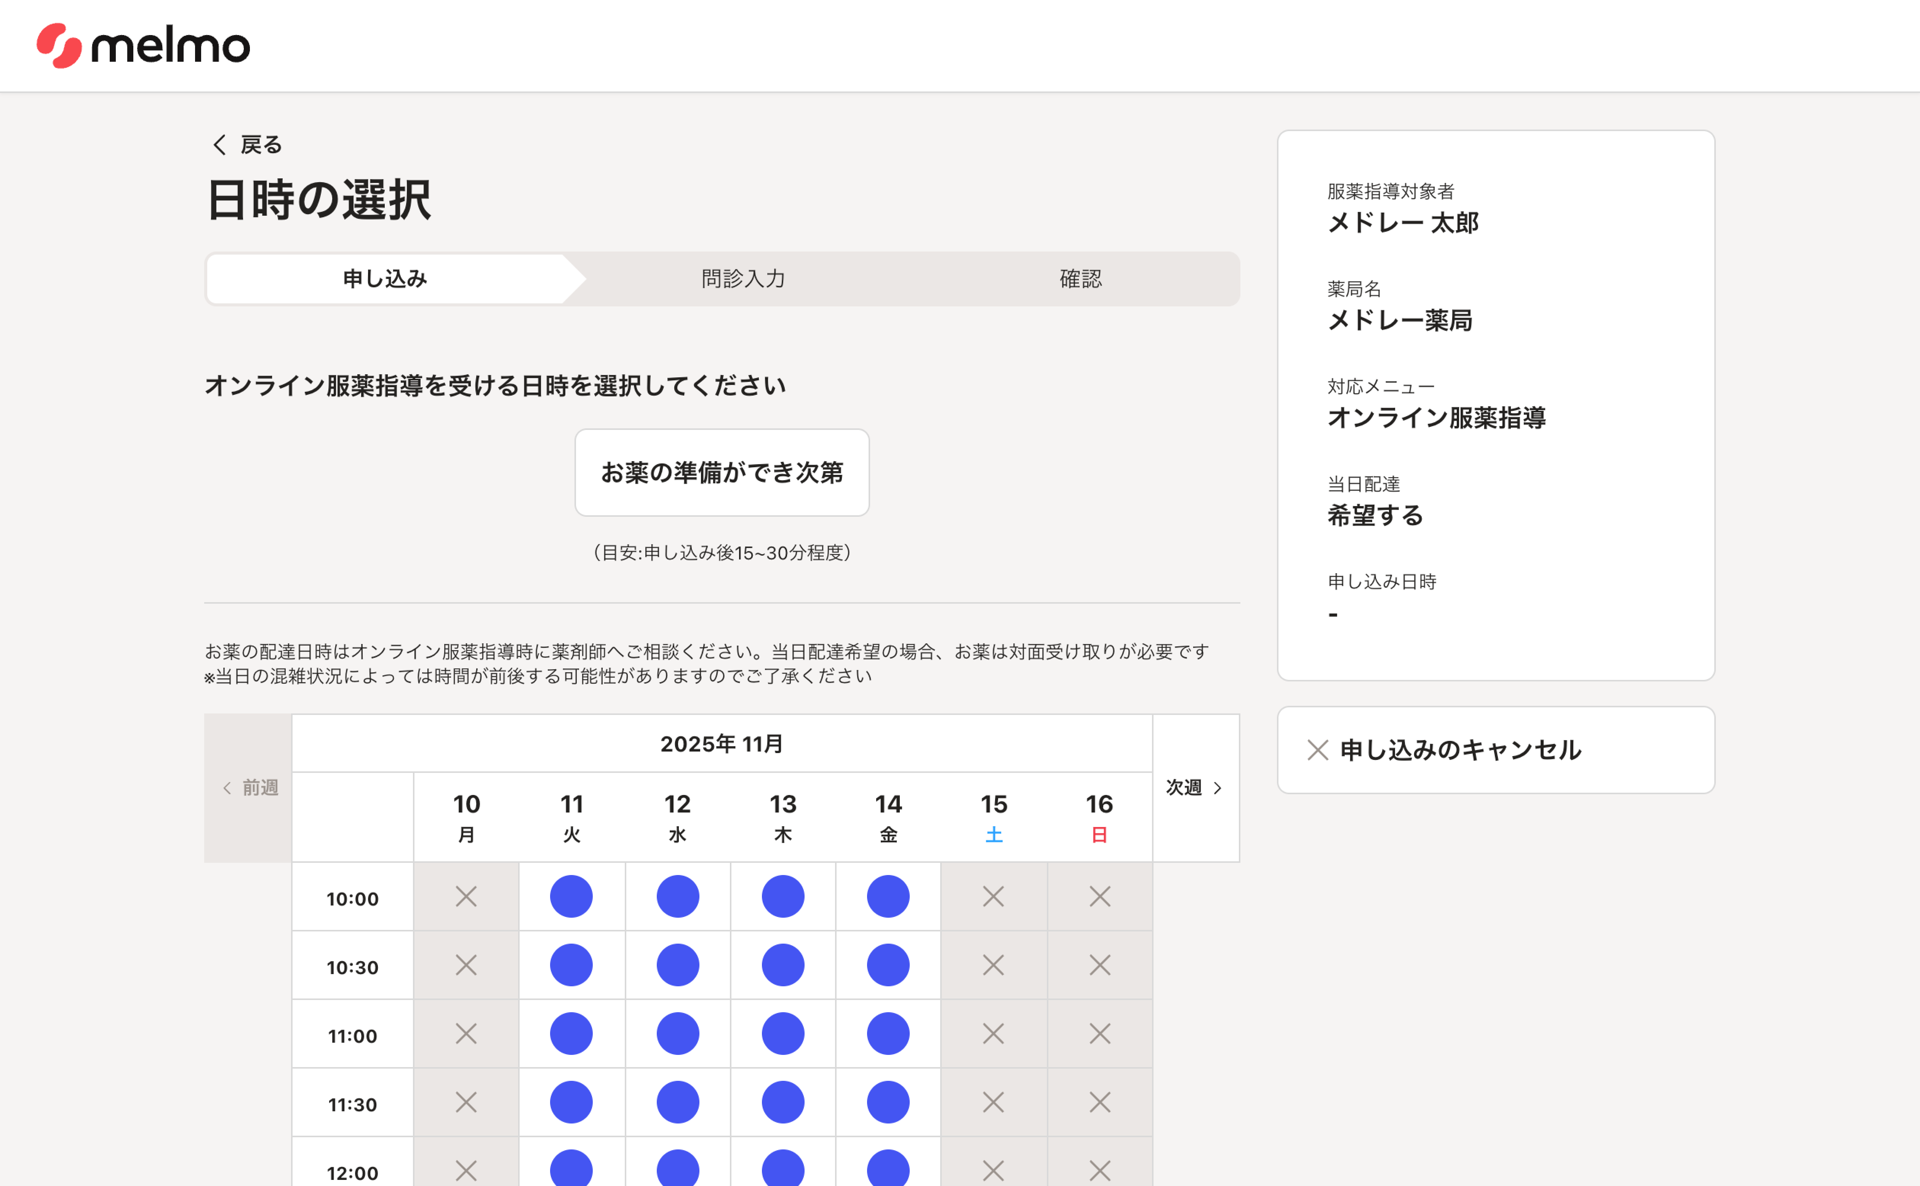Image resolution: width=1920 pixels, height=1186 pixels.
Task: Select the 問診入力 step tab
Action: [x=743, y=279]
